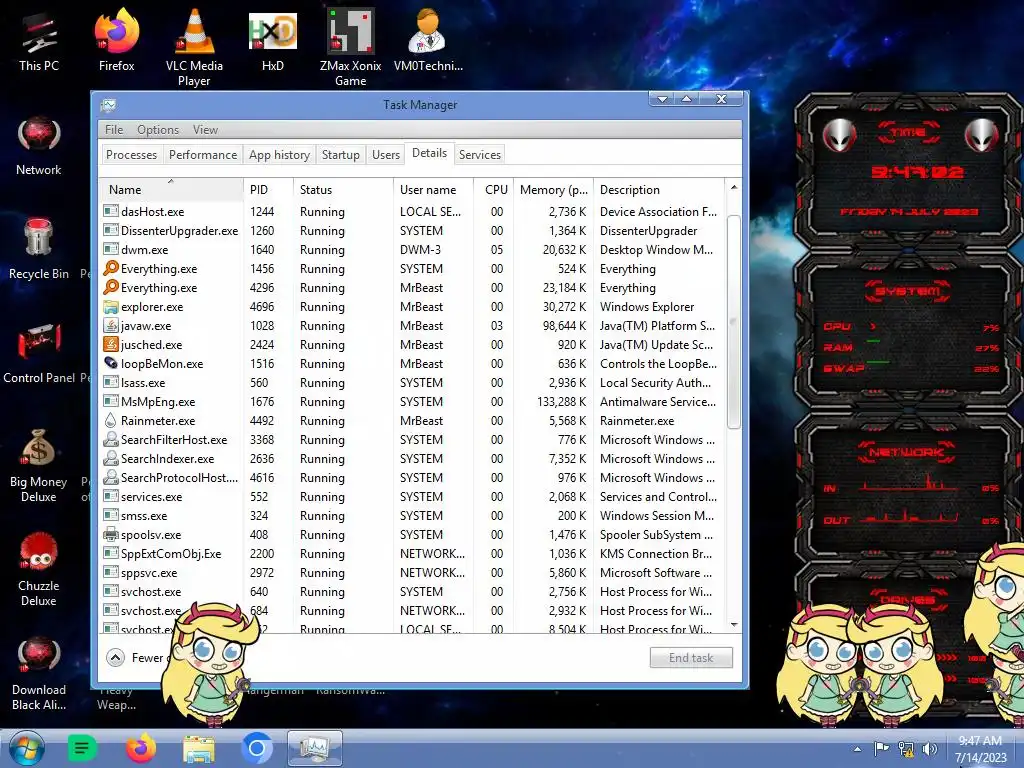Open Download Black Ali... desktop icon

click(39, 673)
